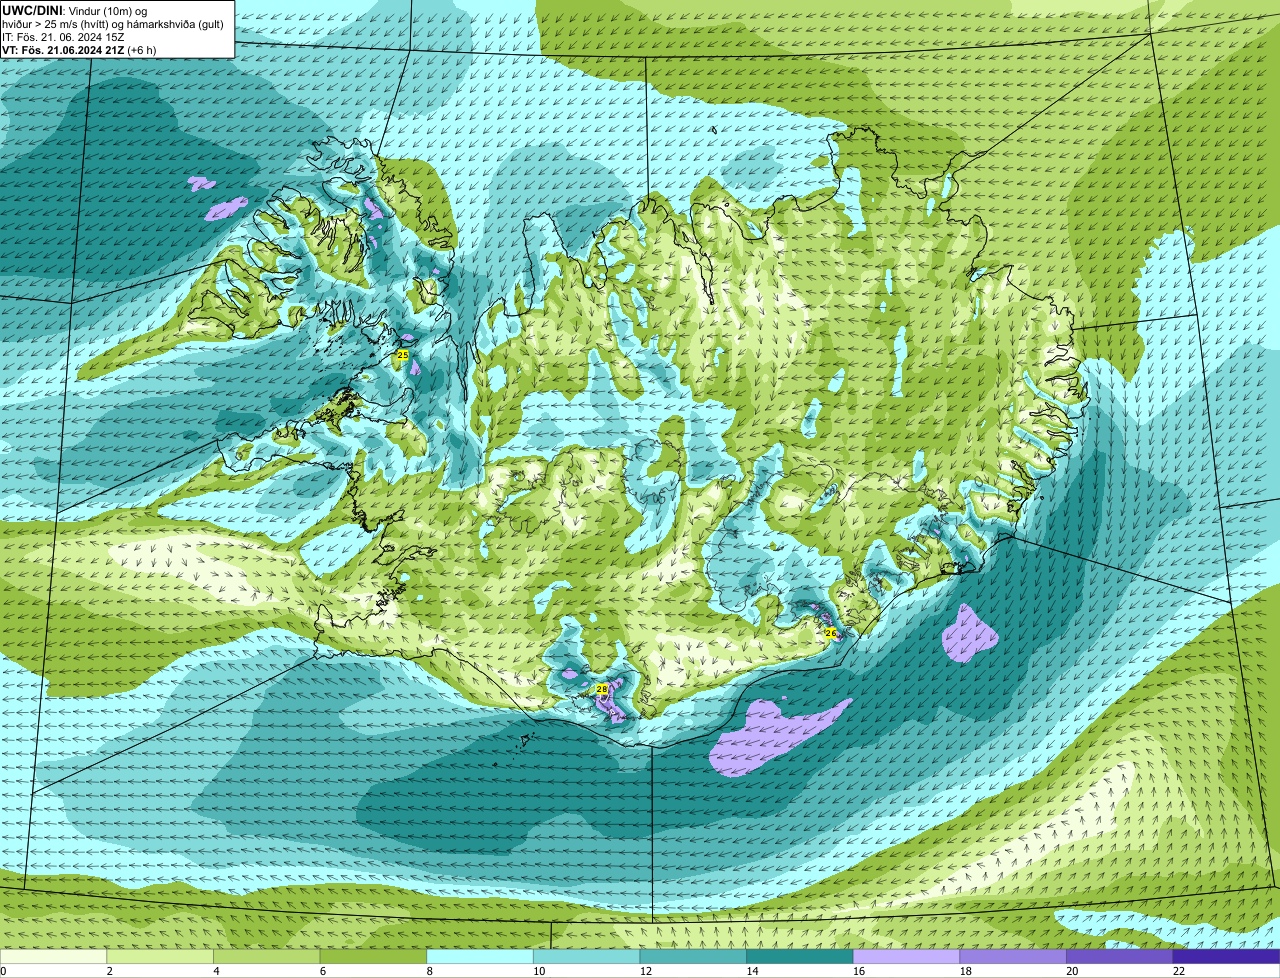Click the legend scale number 0
Viewport: 1280px width, 978px height.
click(4, 971)
